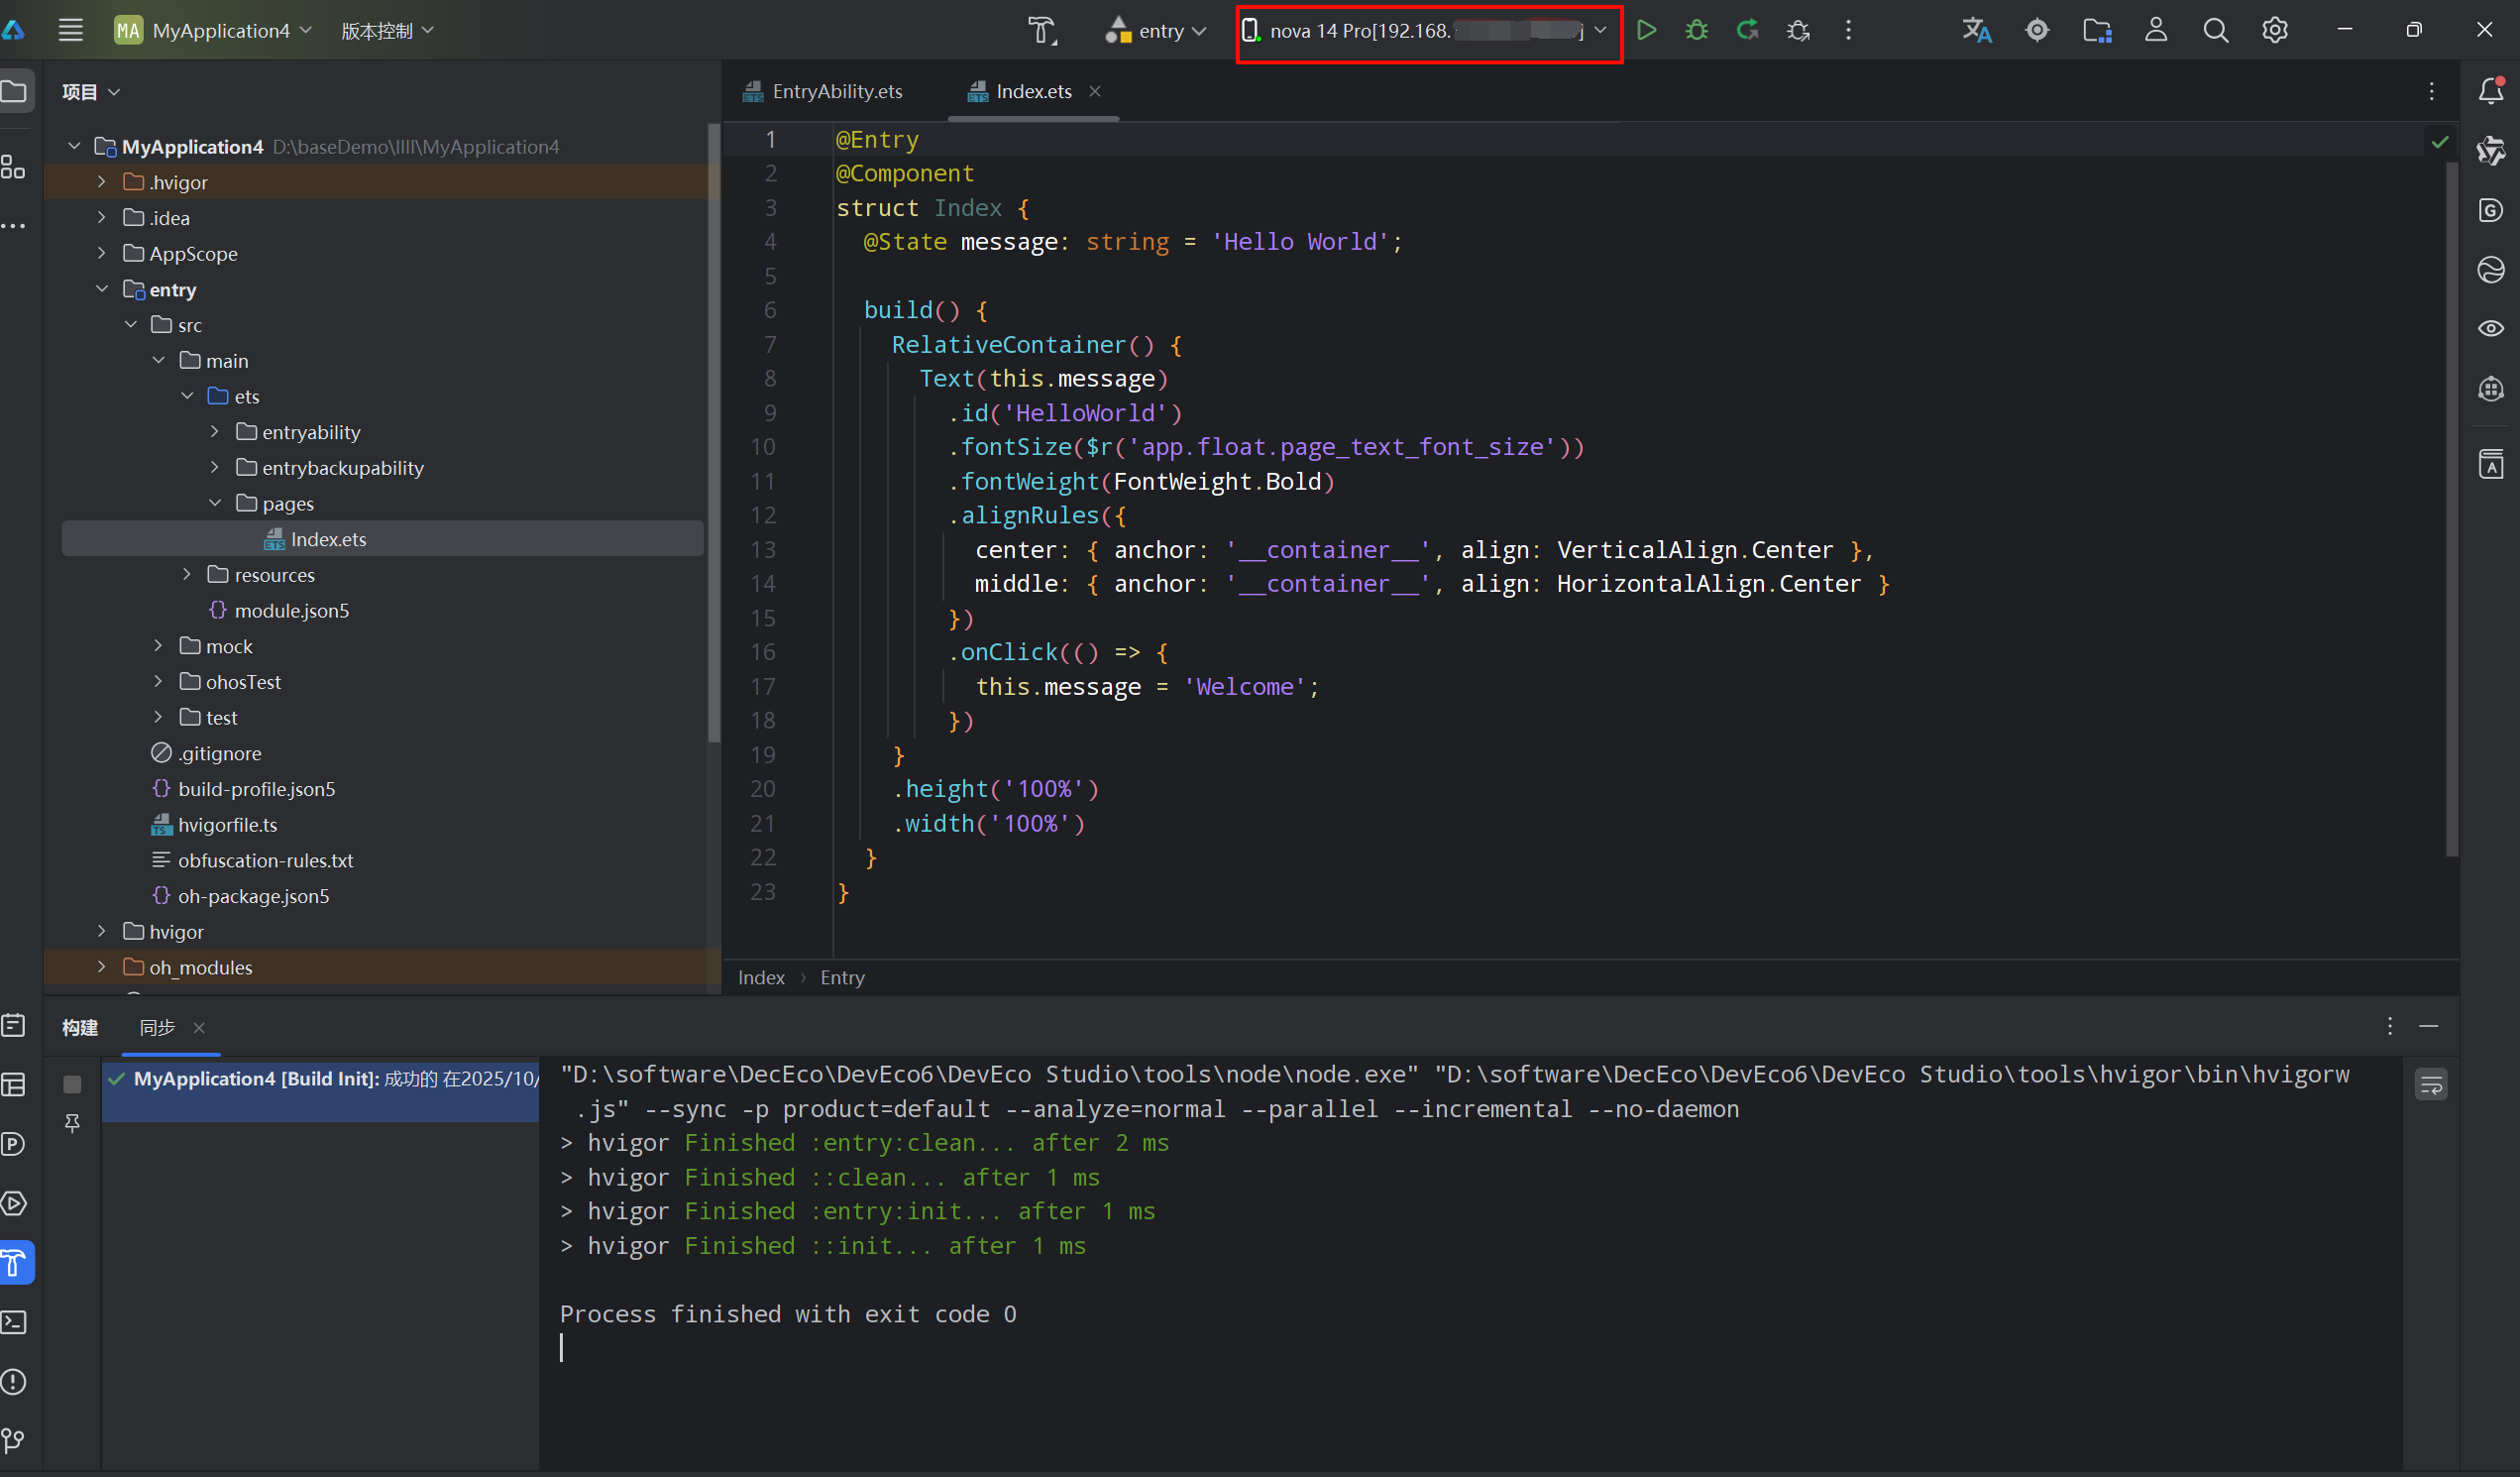2520x1477 pixels.
Task: Click the hot reload apply-changes icon
Action: [1747, 30]
